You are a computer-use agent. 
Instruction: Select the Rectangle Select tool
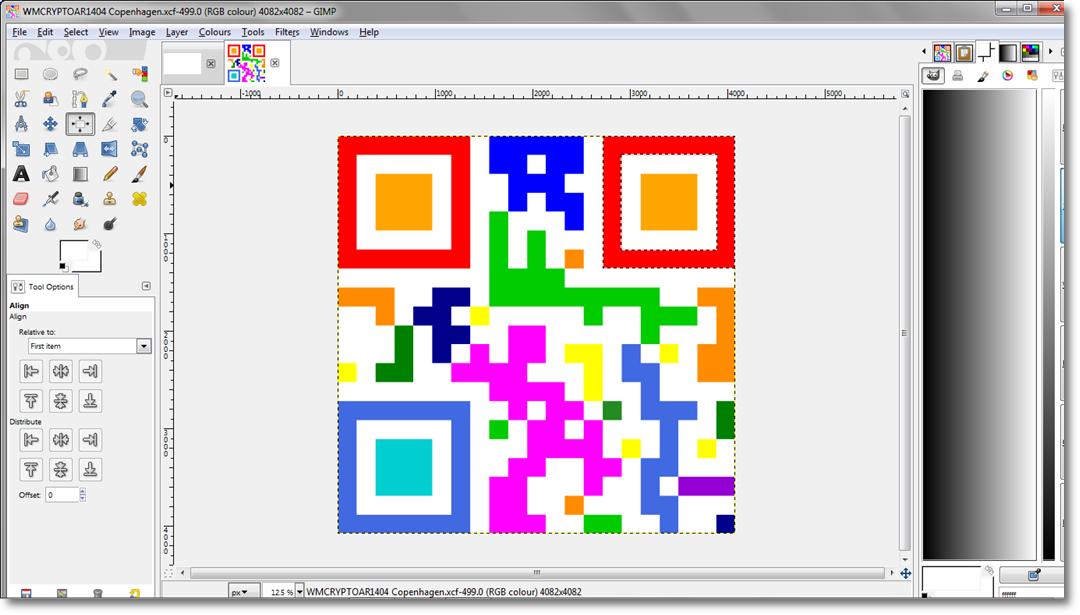[x=21, y=74]
